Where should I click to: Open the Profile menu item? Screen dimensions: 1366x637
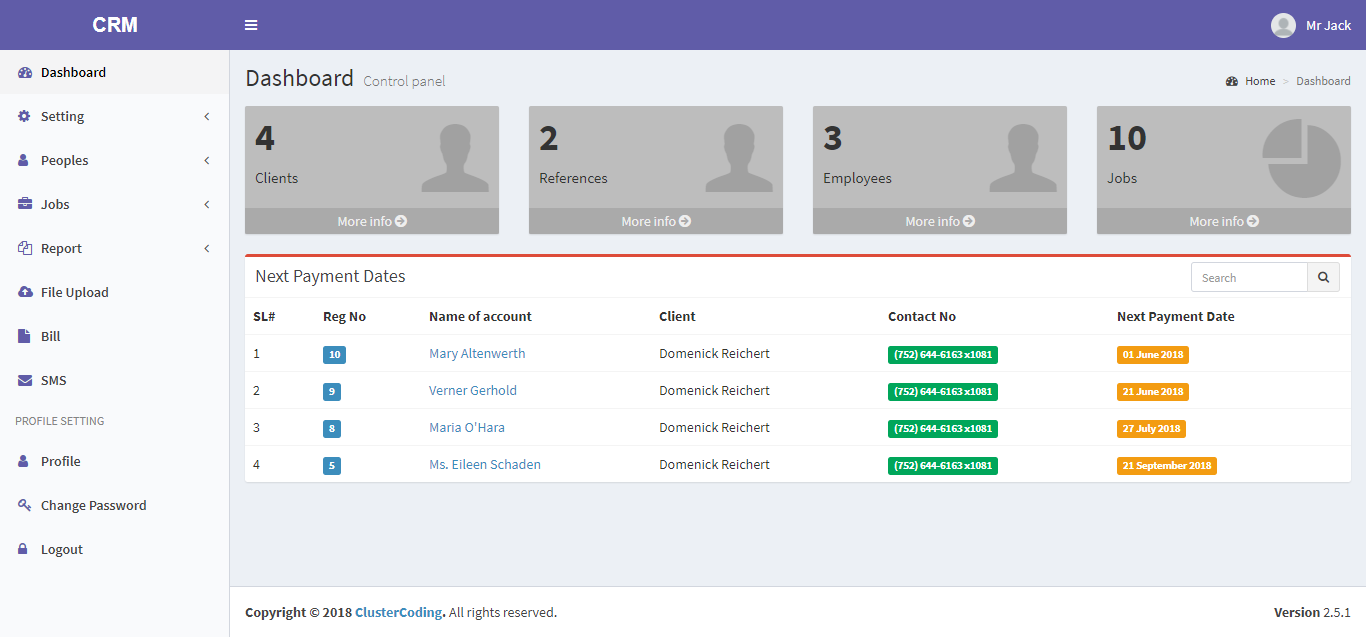(60, 461)
